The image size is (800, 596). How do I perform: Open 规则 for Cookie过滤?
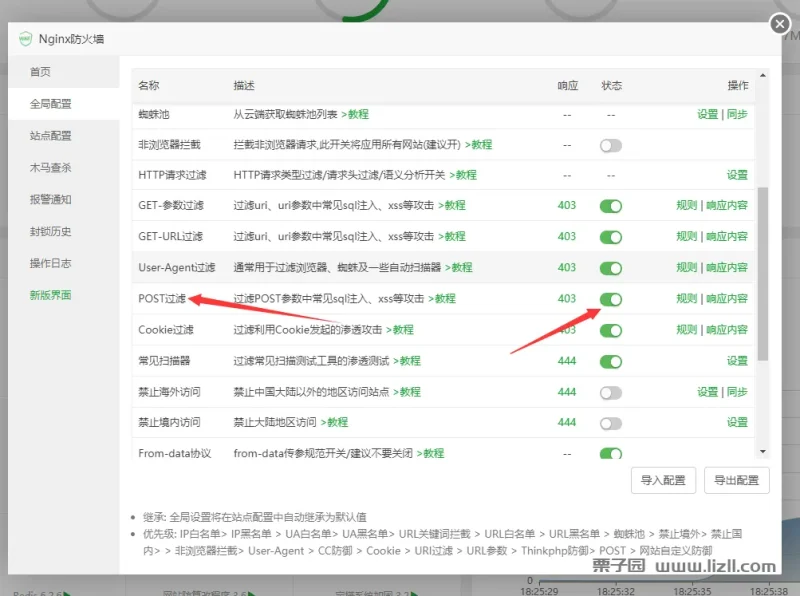687,330
